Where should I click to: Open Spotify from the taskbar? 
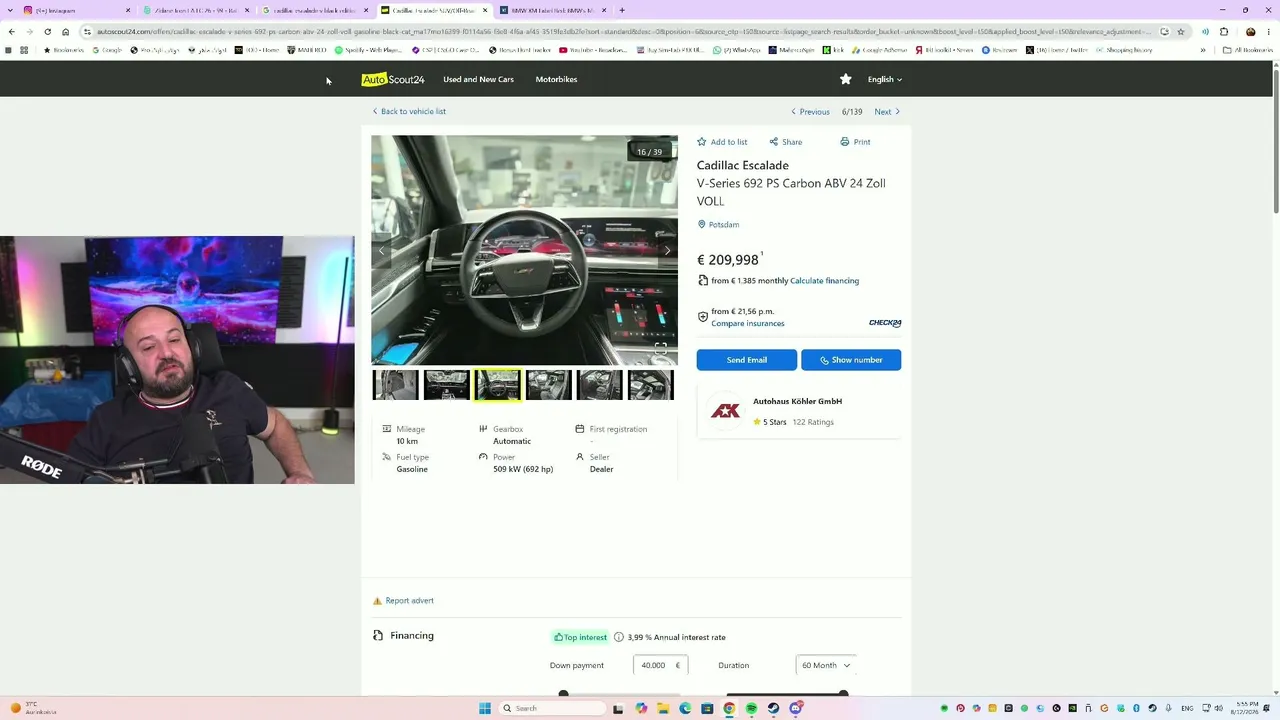point(751,708)
